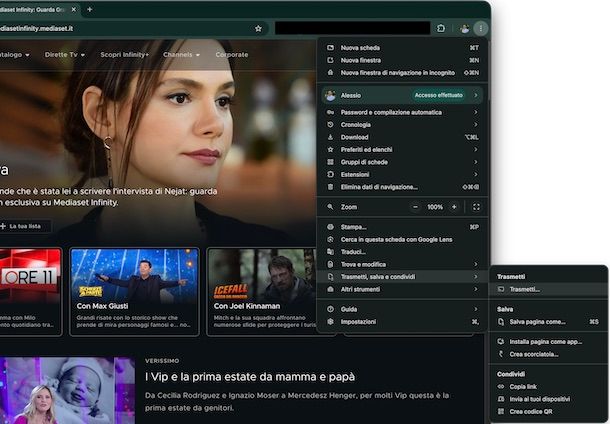The width and height of the screenshot is (610, 424).
Task: Expand Trasmetti, salva e condividi submenu
Action: [x=403, y=277]
